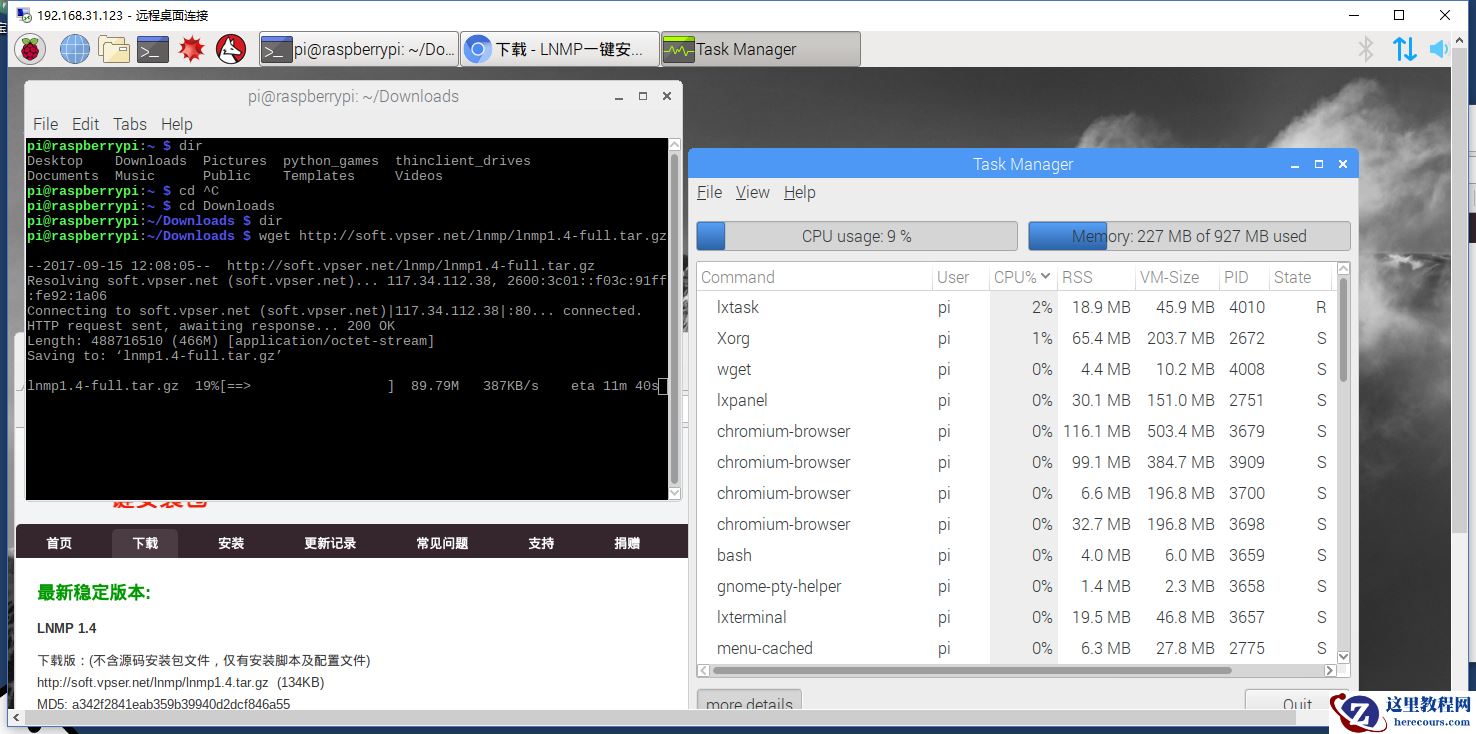Click the process list scroll-right arrow
The image size is (1476, 734).
pyautogui.click(x=1329, y=671)
